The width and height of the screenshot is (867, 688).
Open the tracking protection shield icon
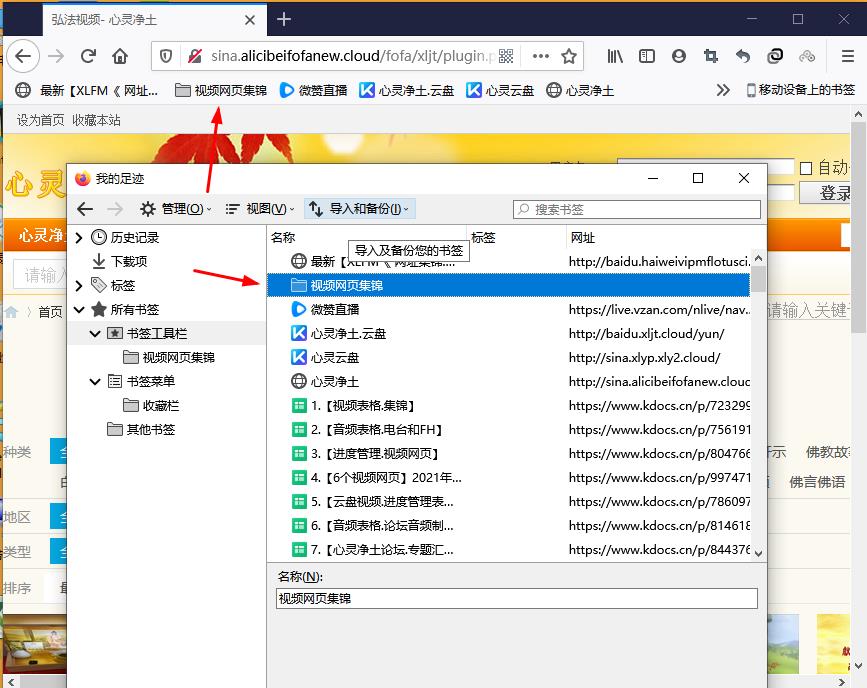(x=166, y=56)
